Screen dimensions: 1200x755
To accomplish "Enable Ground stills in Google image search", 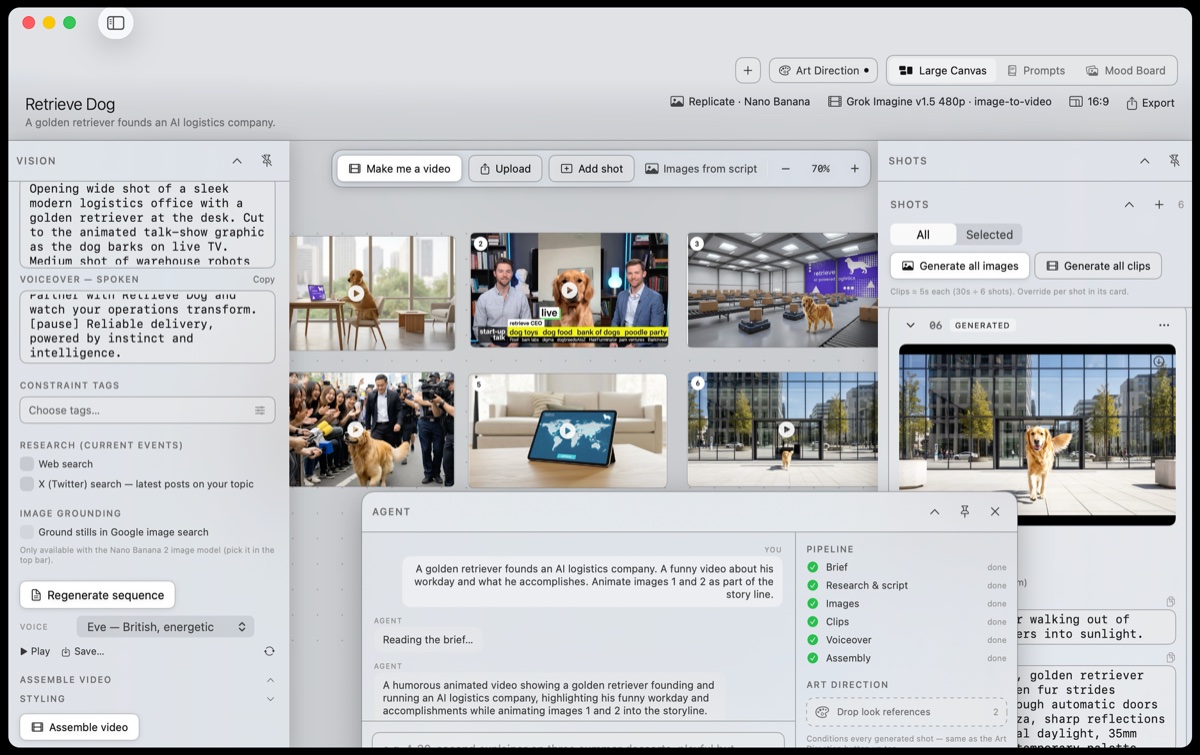I will (27, 532).
